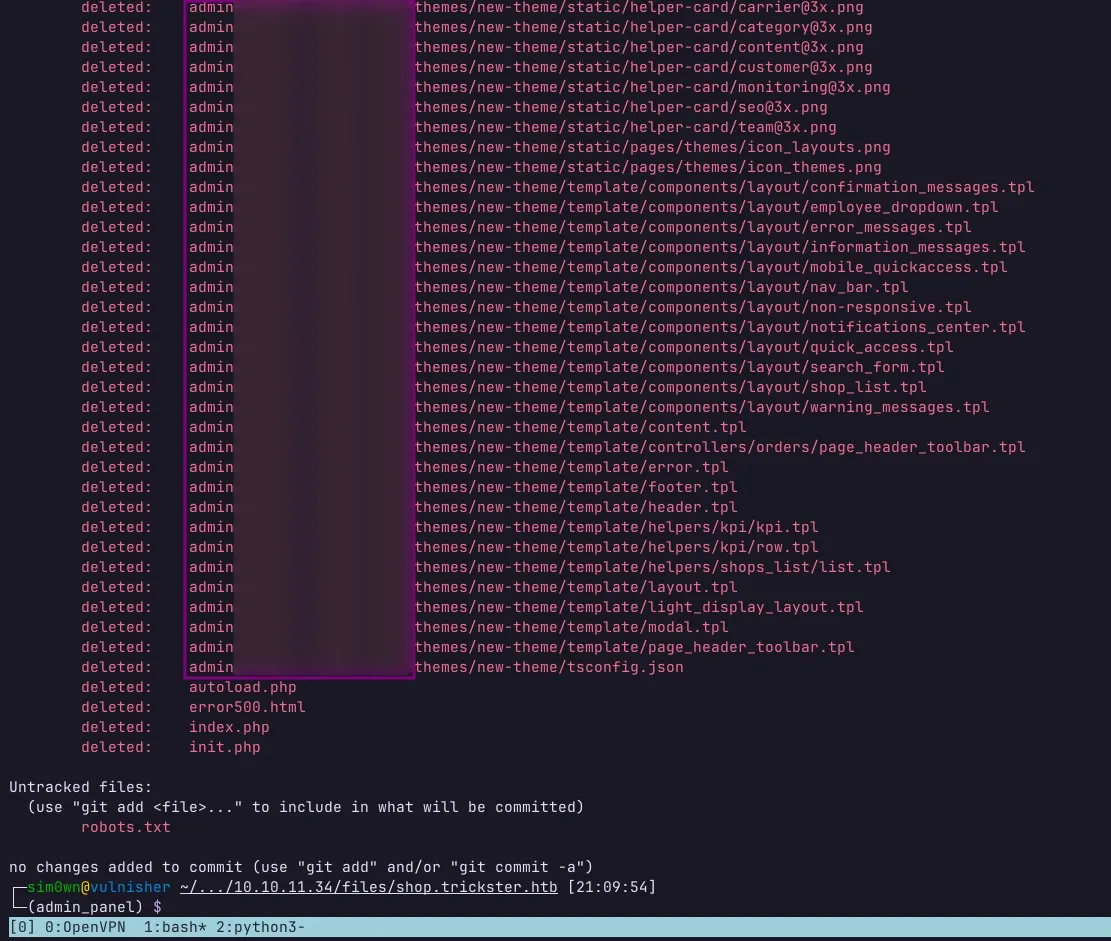Screen dimensions: 1111x941
Task: Click the deleted file index.php
Action: click(229, 727)
